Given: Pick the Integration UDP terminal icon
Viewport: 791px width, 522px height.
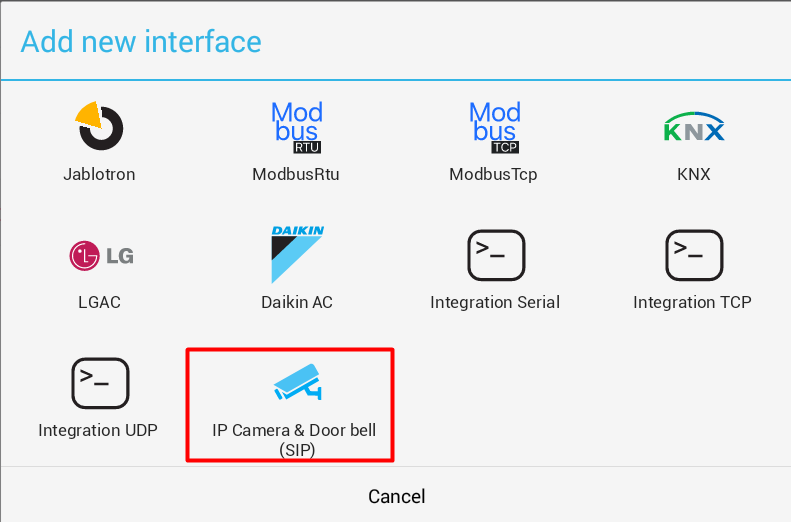Looking at the screenshot, I should pos(99,383).
